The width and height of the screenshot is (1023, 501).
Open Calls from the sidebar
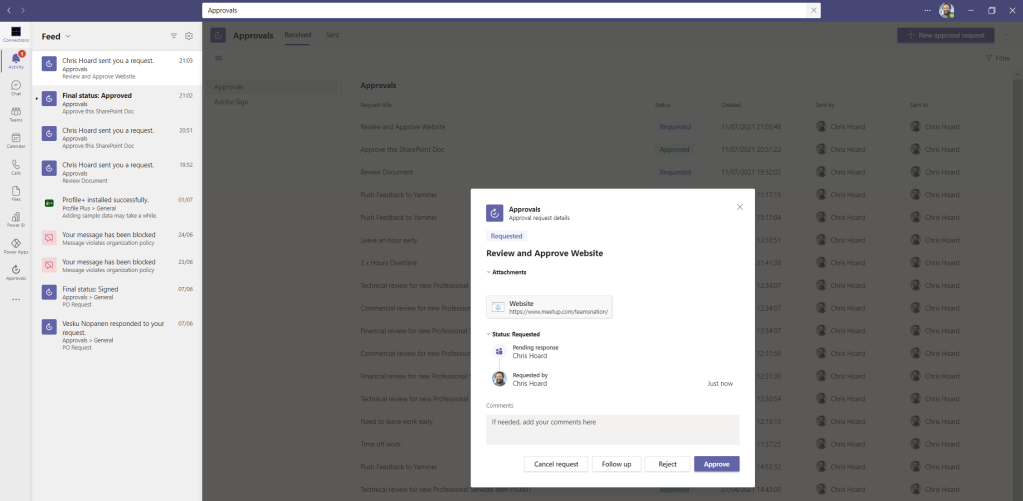tap(15, 166)
